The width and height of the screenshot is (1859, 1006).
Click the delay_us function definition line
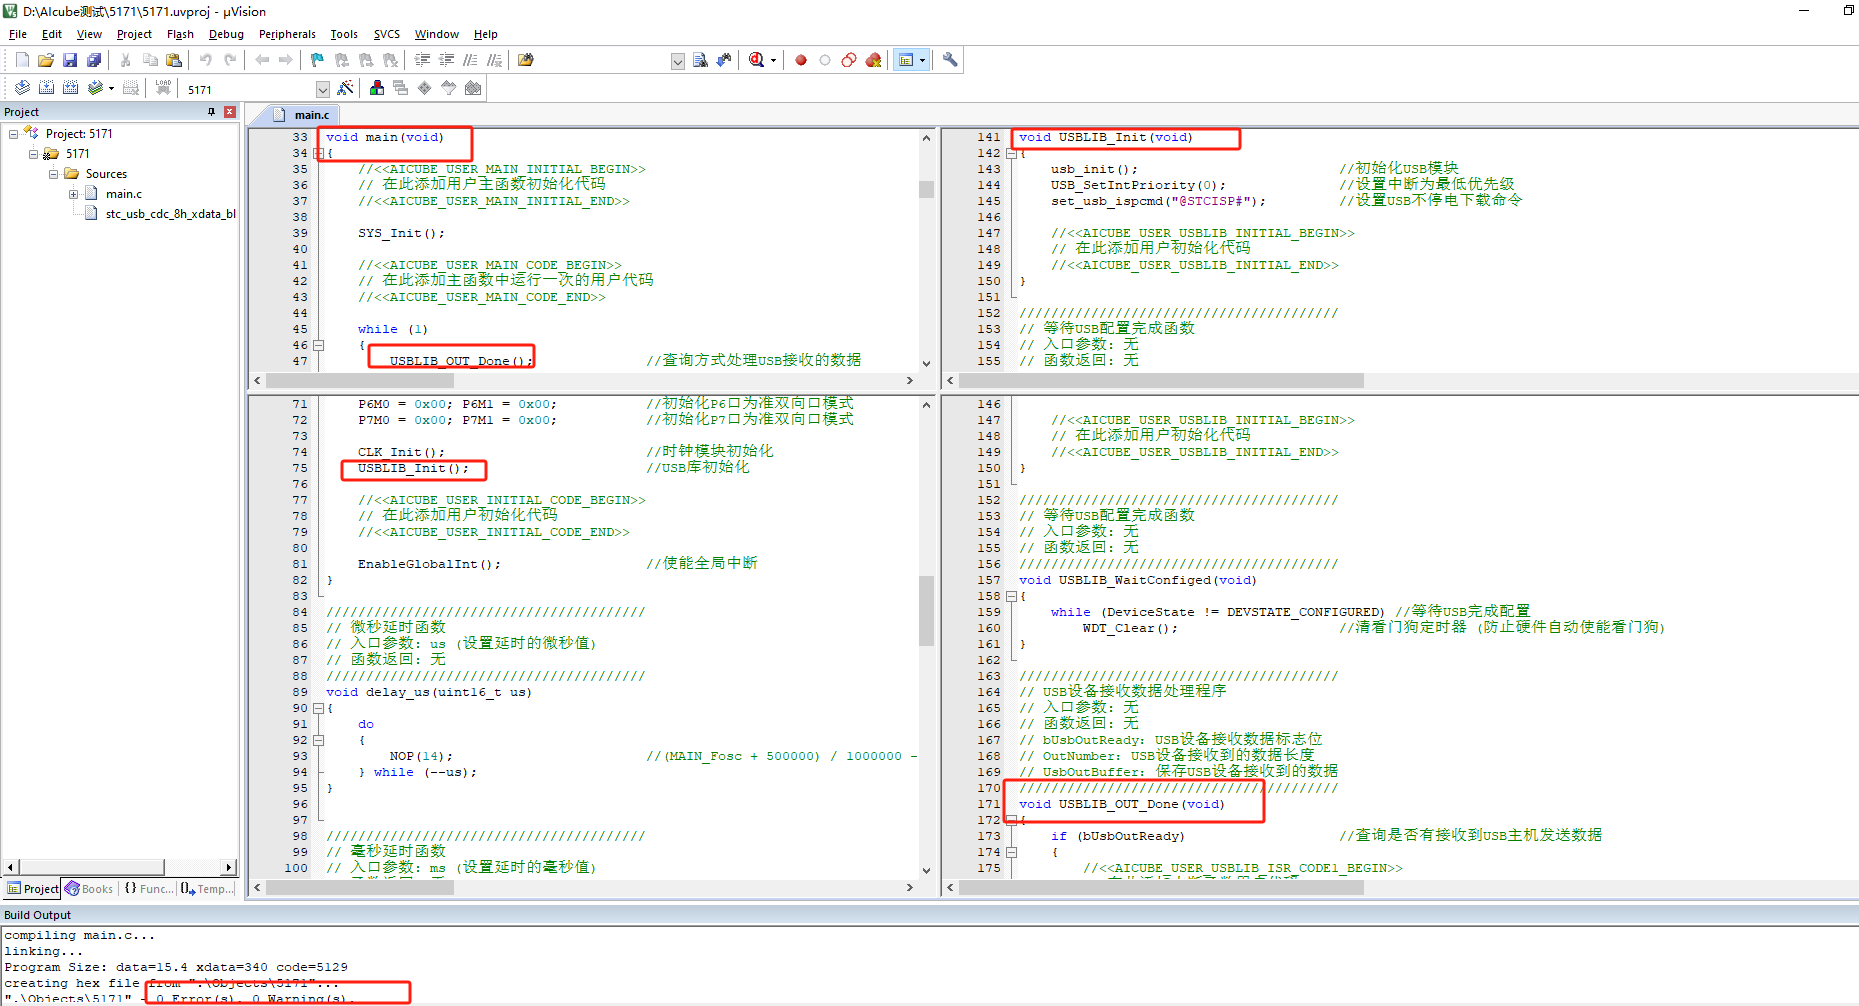pyautogui.click(x=429, y=692)
